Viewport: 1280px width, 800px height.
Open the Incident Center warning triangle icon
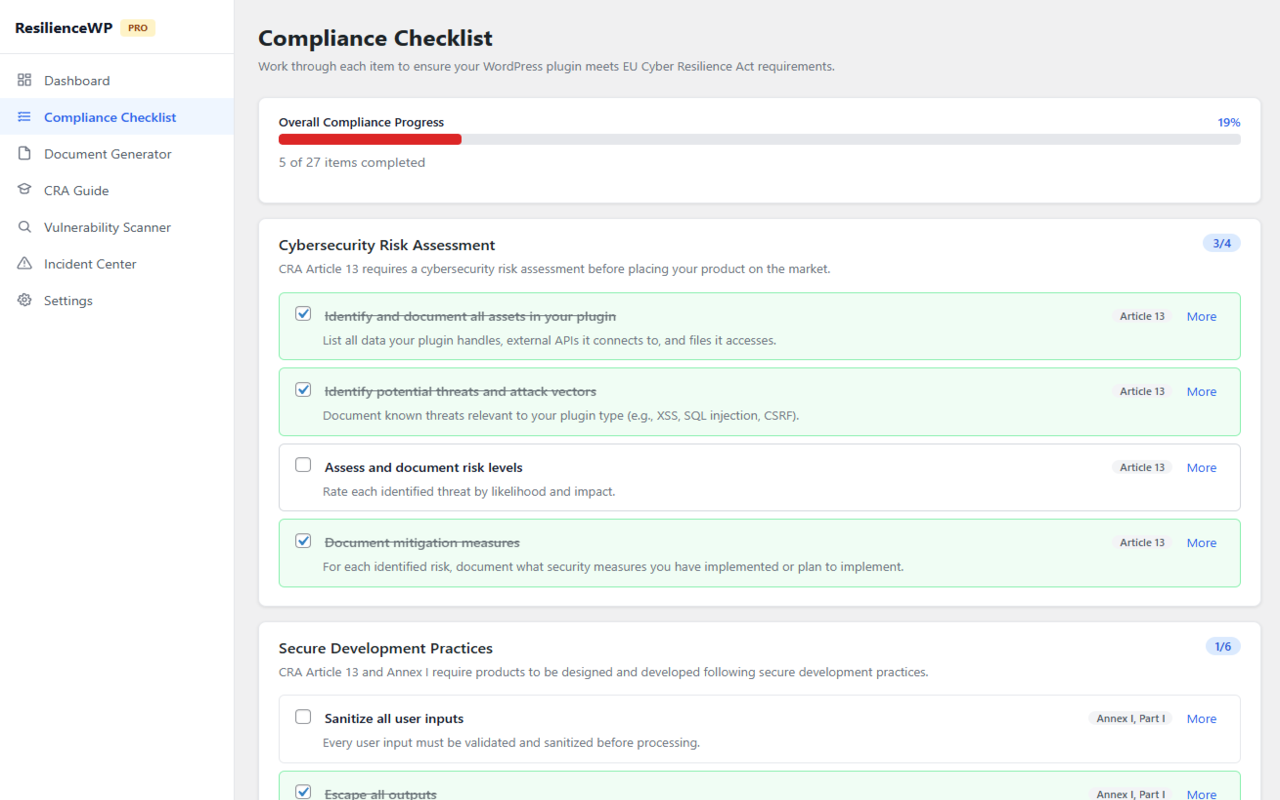coord(24,263)
